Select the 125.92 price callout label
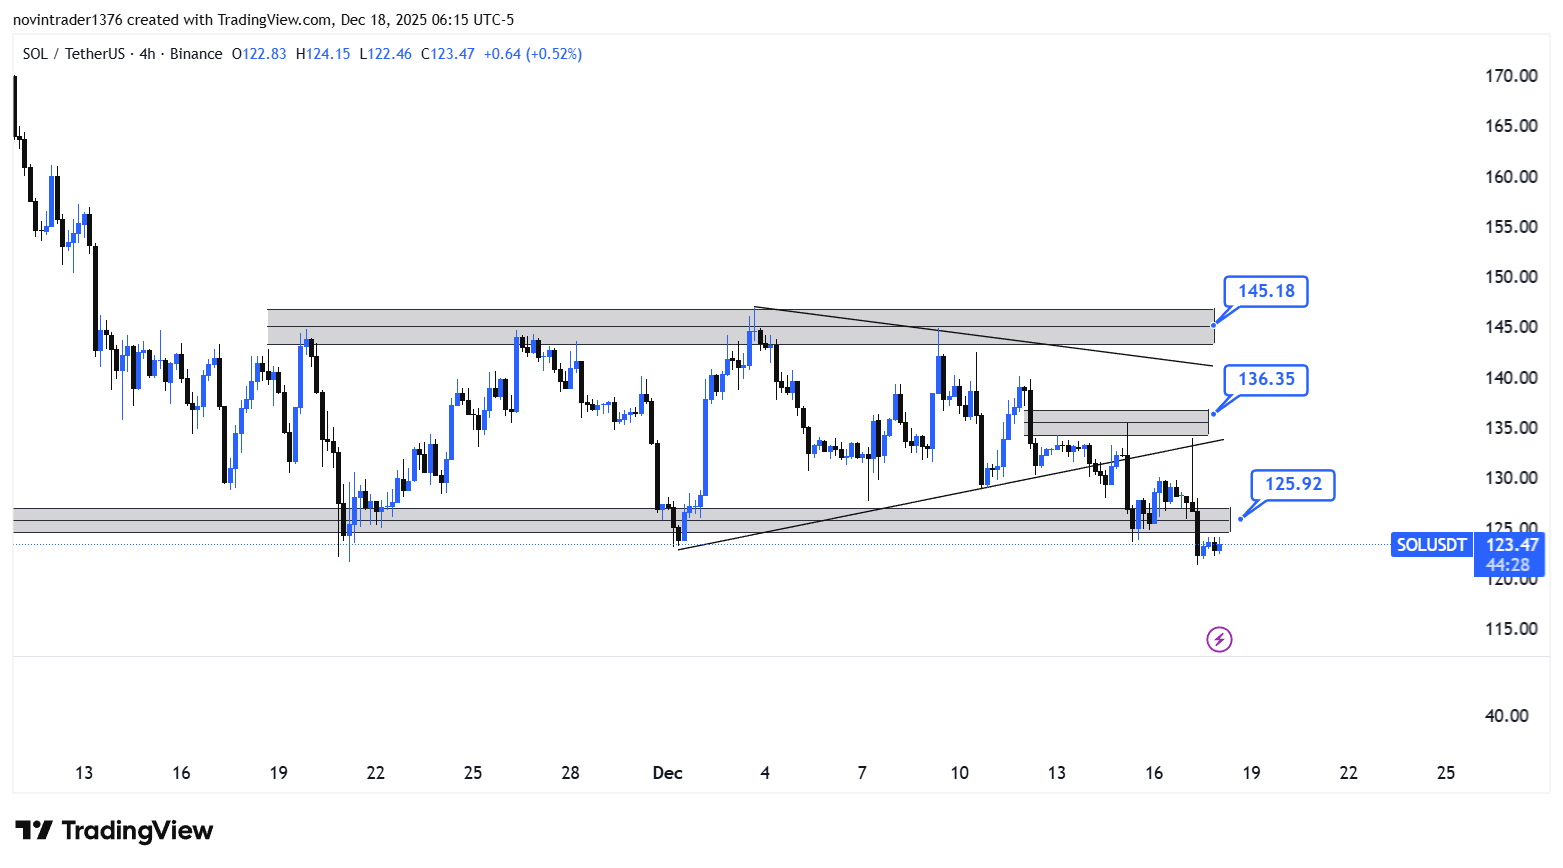This screenshot has width=1563, height=868. (1293, 484)
